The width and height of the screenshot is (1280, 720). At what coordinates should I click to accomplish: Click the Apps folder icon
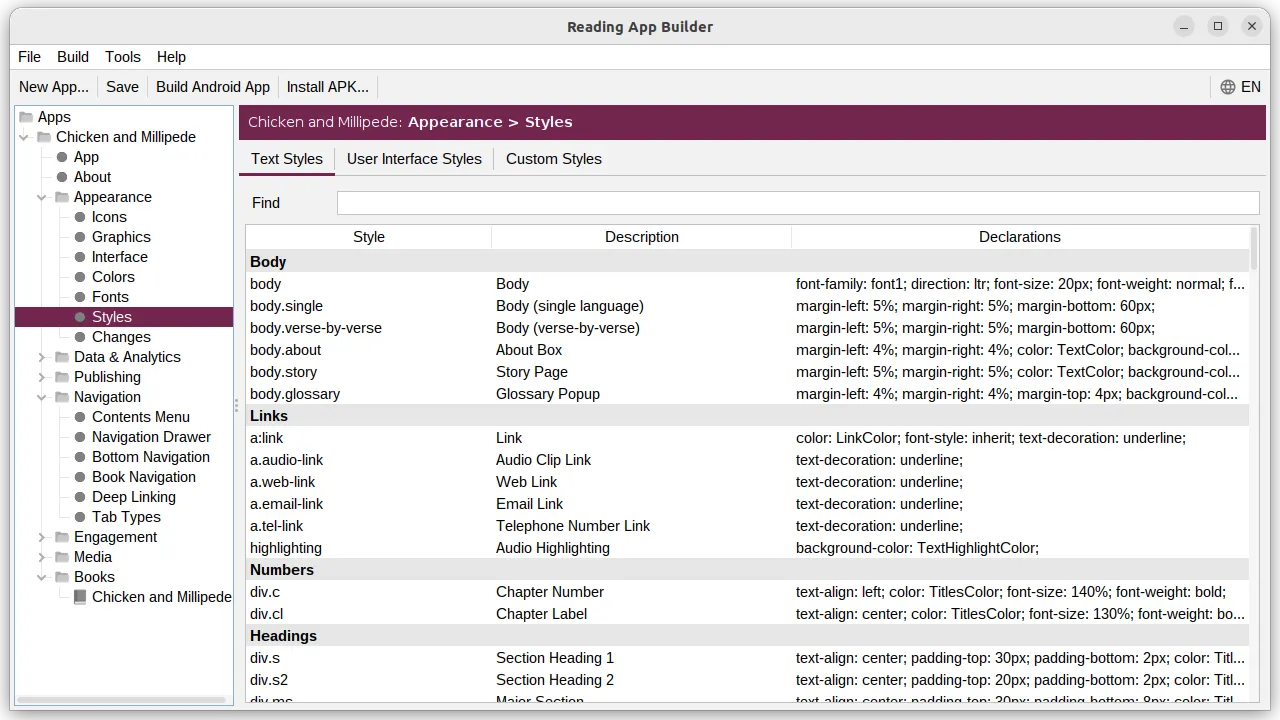[26, 117]
